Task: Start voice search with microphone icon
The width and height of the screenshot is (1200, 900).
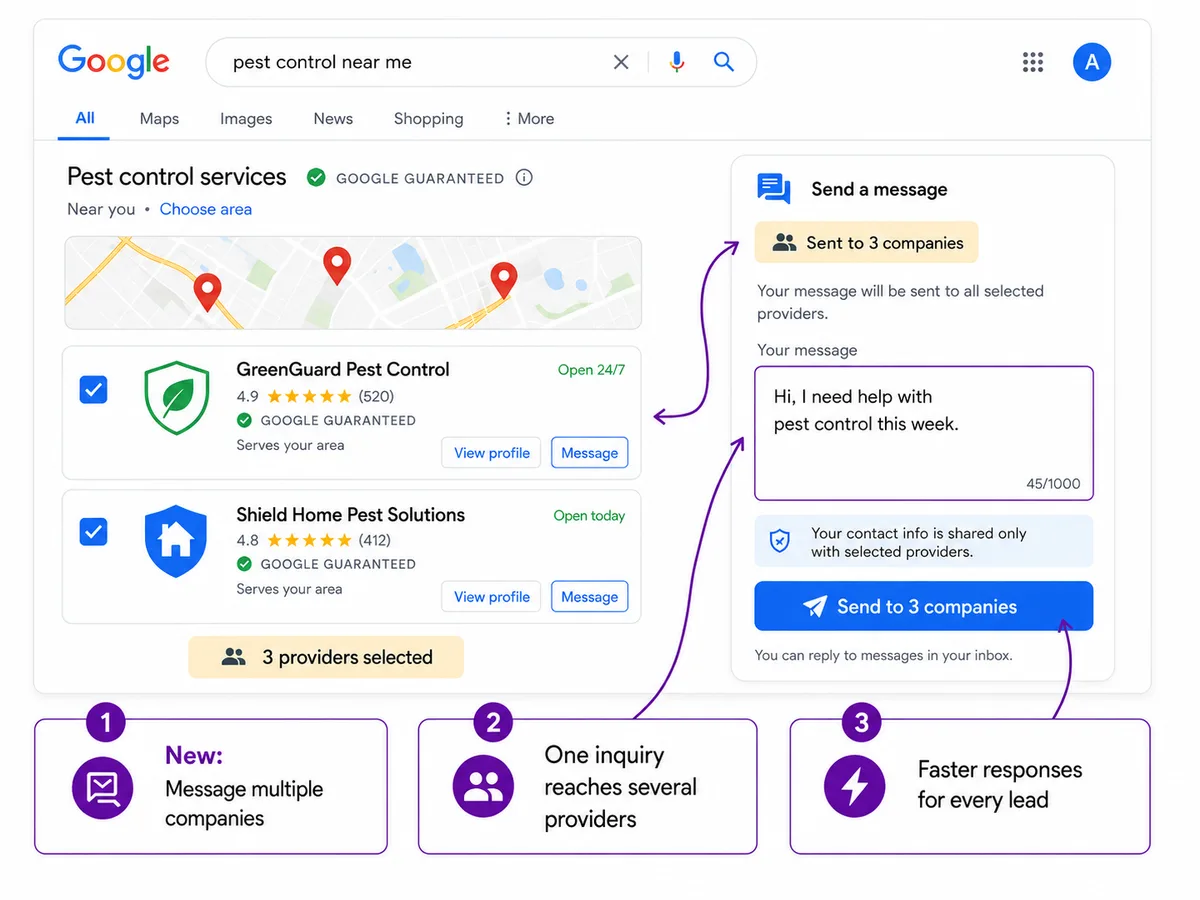Action: pos(677,62)
